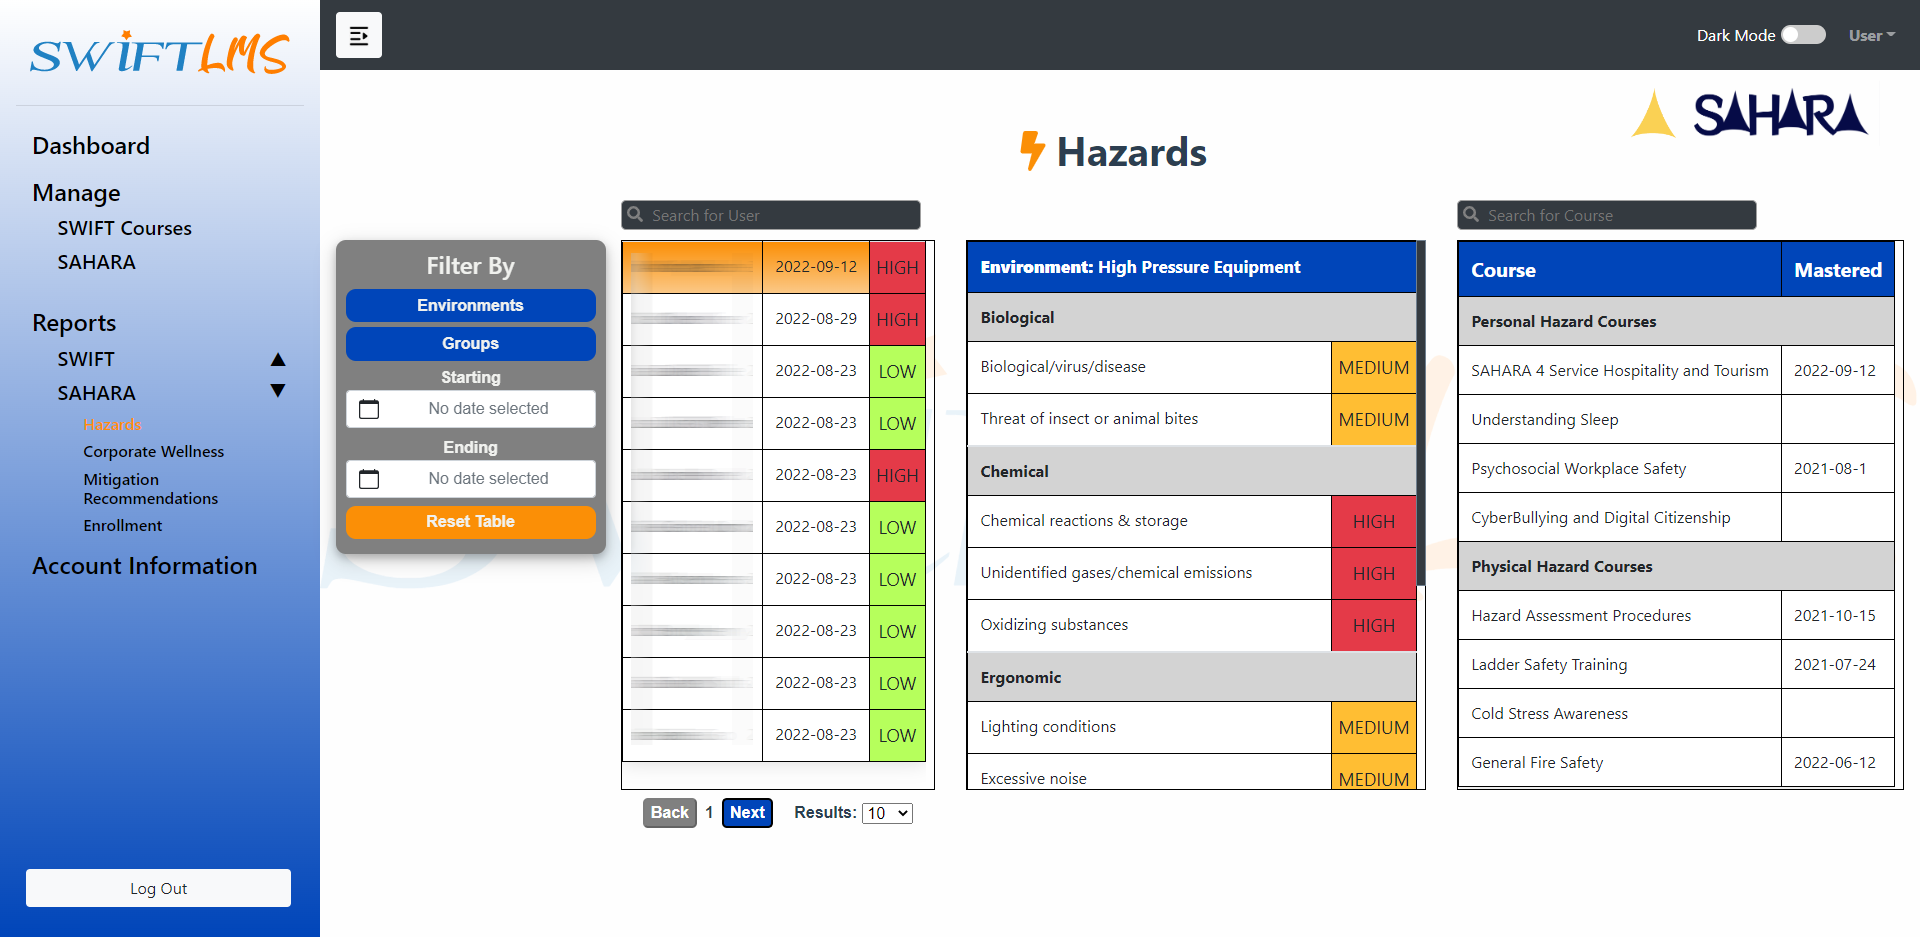
Task: Click the lightning bolt Hazards icon
Action: click(1031, 151)
